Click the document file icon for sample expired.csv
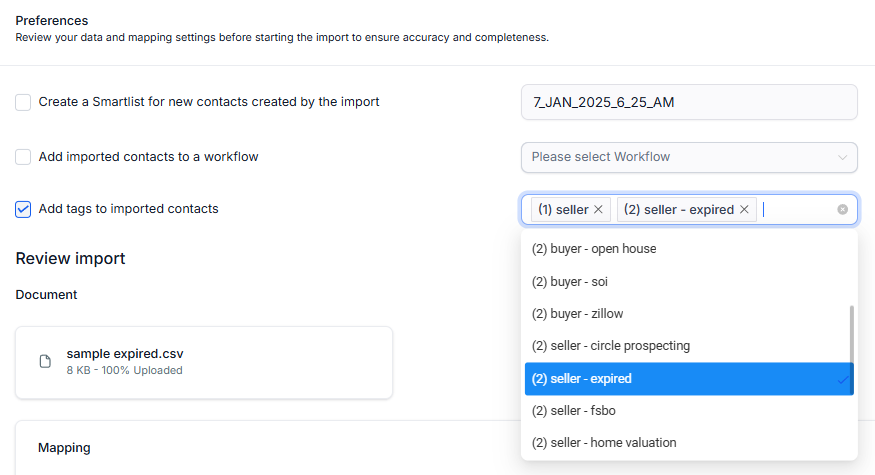Screen dimensions: 875x475 pos(45,361)
